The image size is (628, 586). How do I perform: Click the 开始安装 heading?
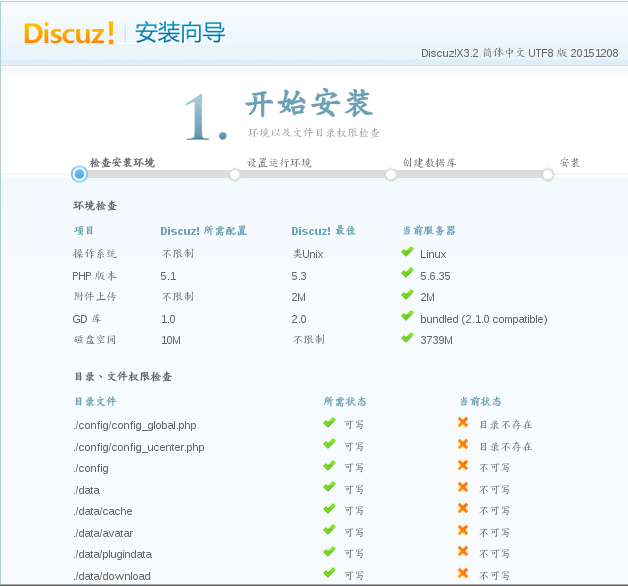coord(309,104)
